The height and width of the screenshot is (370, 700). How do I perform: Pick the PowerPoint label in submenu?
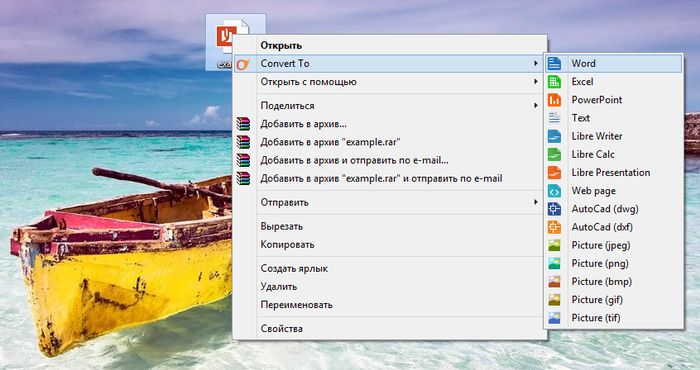(x=596, y=100)
